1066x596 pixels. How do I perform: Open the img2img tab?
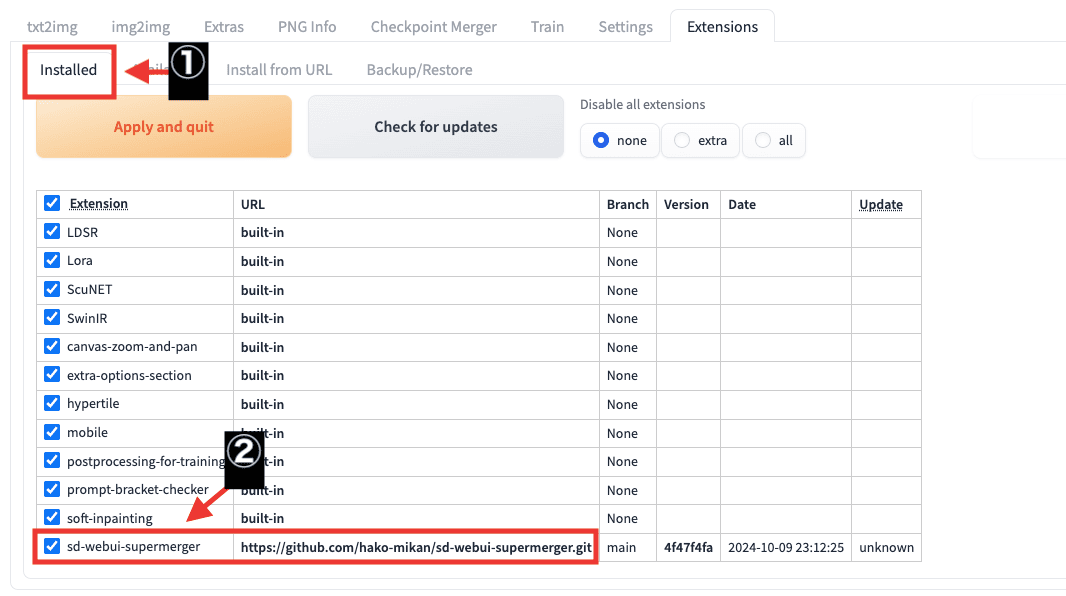click(140, 27)
